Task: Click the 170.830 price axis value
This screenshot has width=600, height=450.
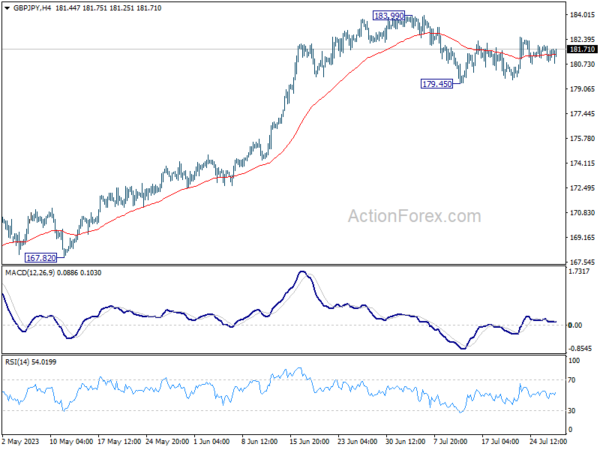Action: (x=582, y=213)
